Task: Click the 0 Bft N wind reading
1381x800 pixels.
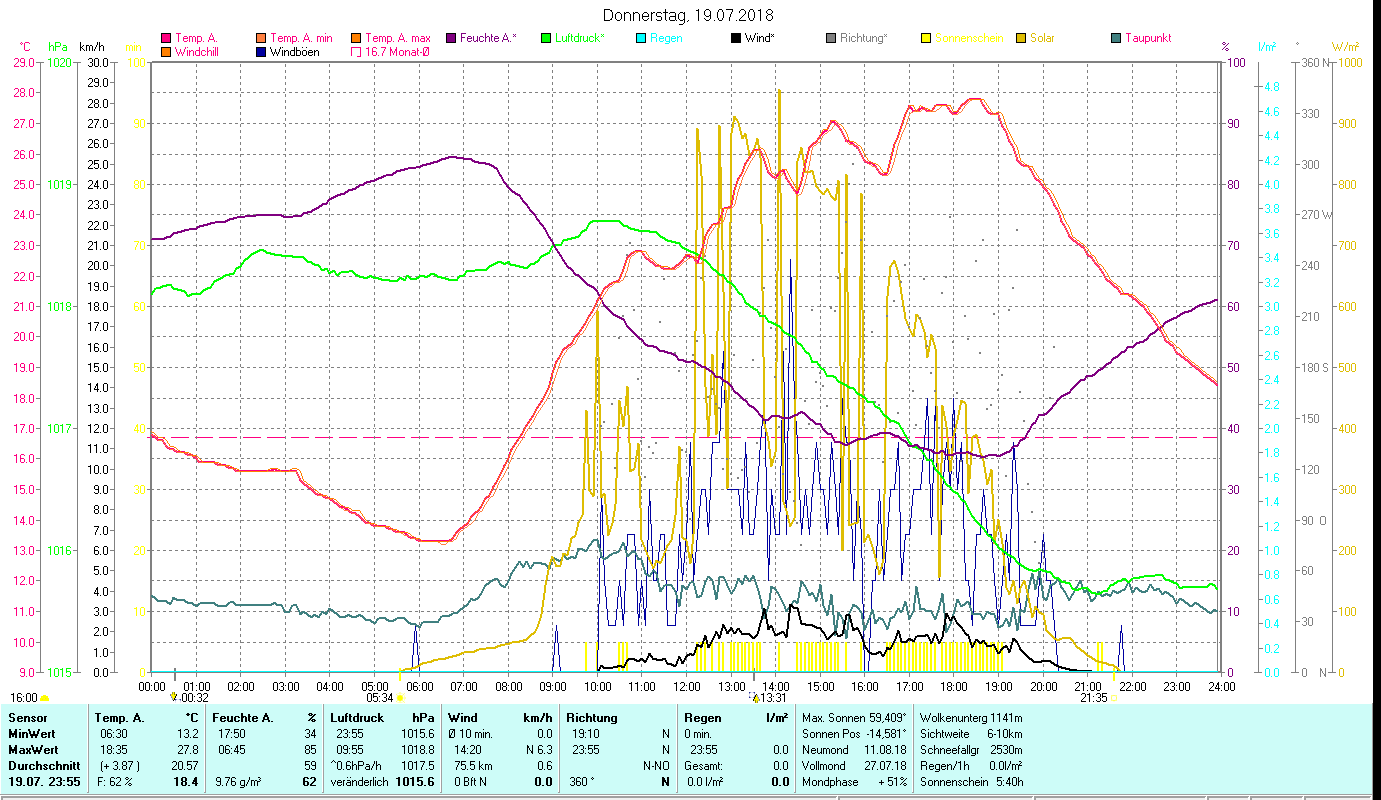Action: pyautogui.click(x=470, y=782)
